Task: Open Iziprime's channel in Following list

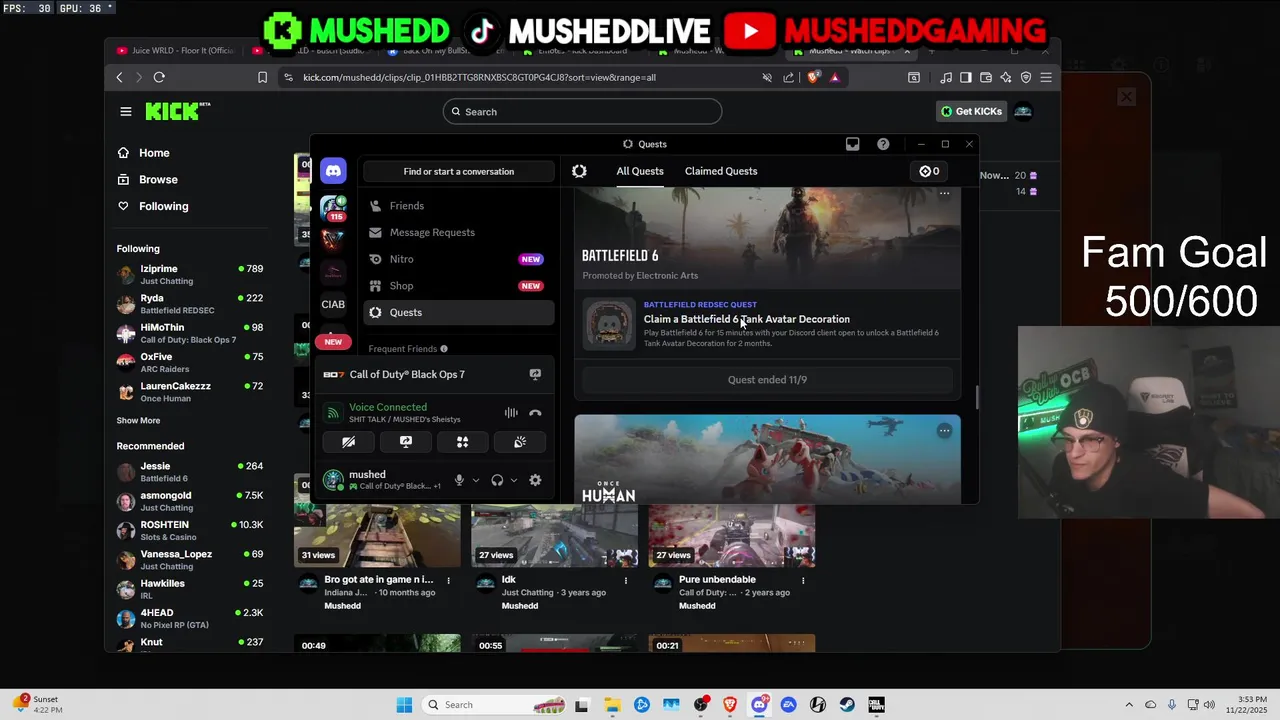Action: pyautogui.click(x=190, y=275)
